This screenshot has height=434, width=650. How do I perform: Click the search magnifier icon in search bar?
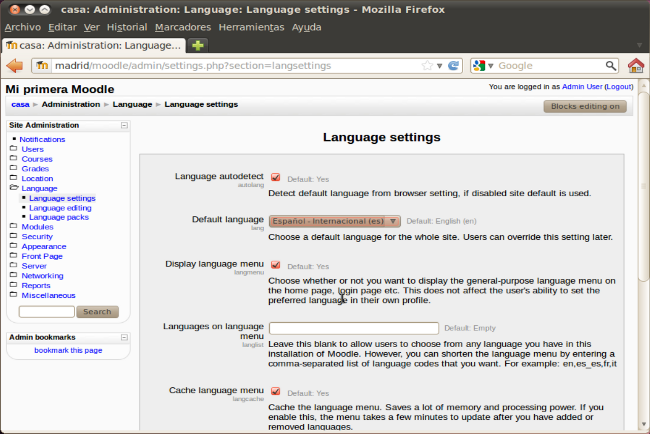pos(609,66)
